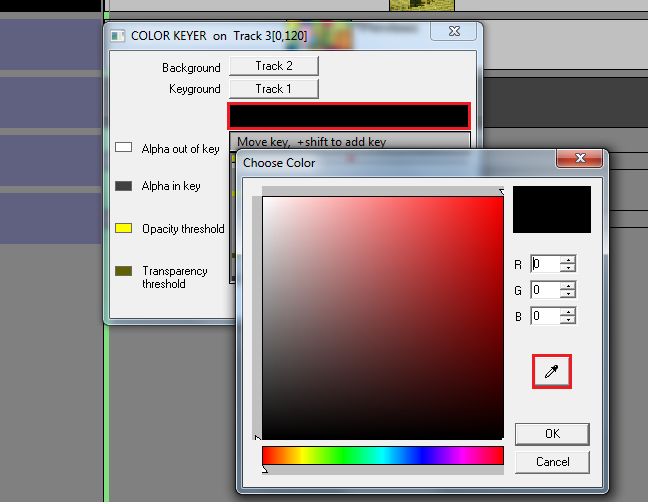Increase the G value with stepper

[568, 286]
